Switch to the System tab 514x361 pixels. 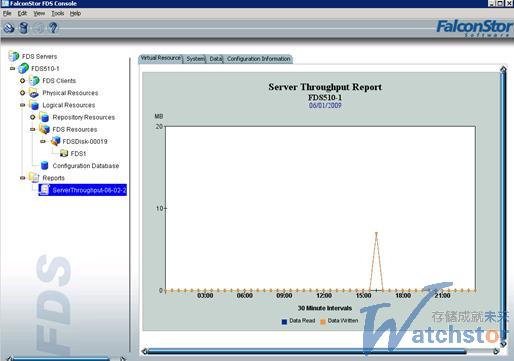click(x=195, y=59)
